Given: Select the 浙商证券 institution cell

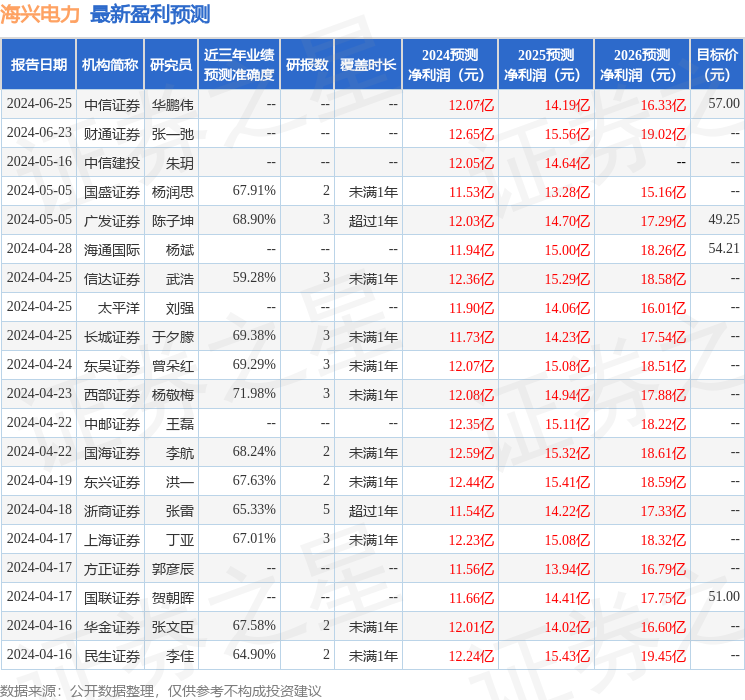Looking at the screenshot, I should point(112,511).
